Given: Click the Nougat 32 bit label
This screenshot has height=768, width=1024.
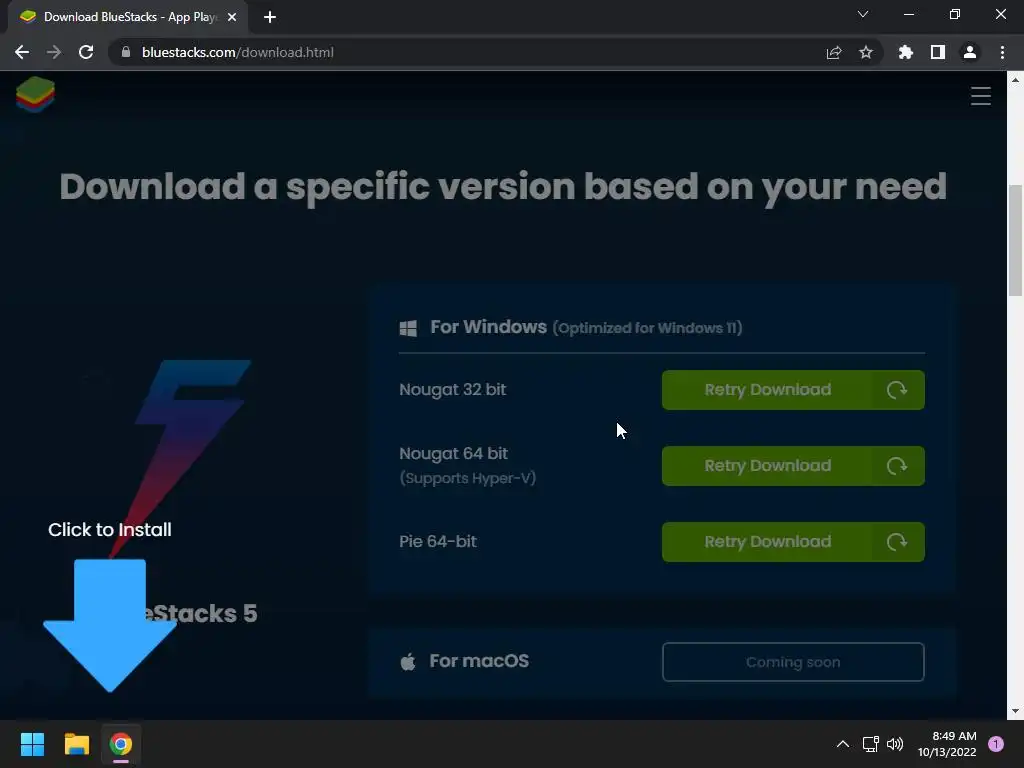Looking at the screenshot, I should click(x=453, y=390).
